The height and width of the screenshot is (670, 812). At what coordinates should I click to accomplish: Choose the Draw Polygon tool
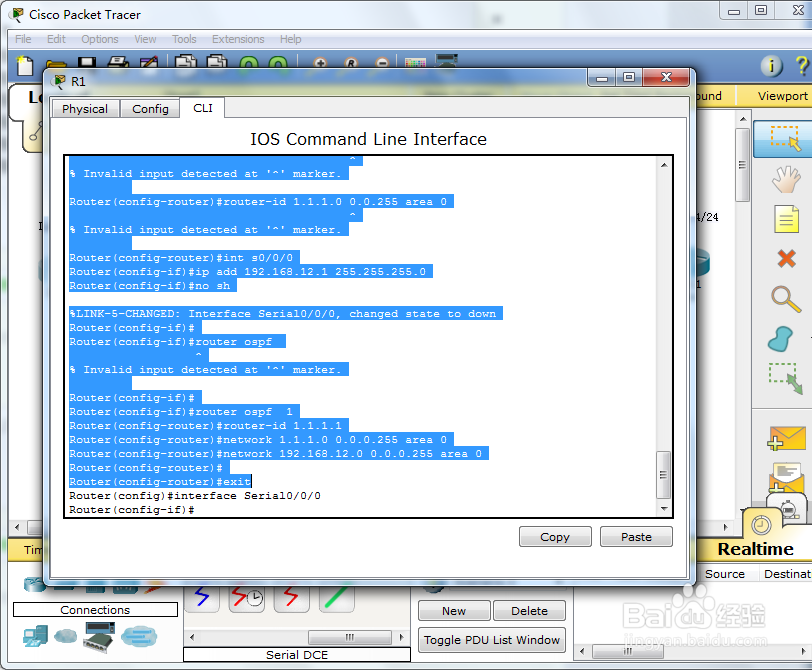click(781, 339)
